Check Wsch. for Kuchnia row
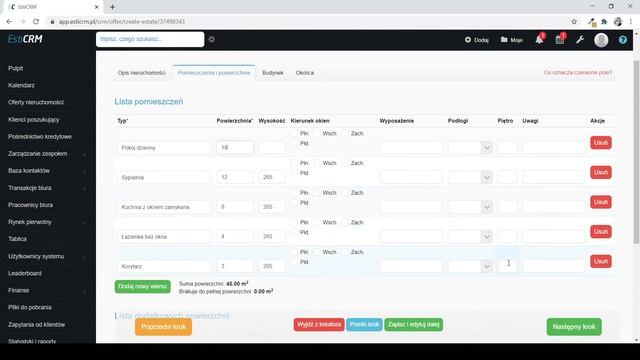The image size is (640, 360). tap(317, 193)
